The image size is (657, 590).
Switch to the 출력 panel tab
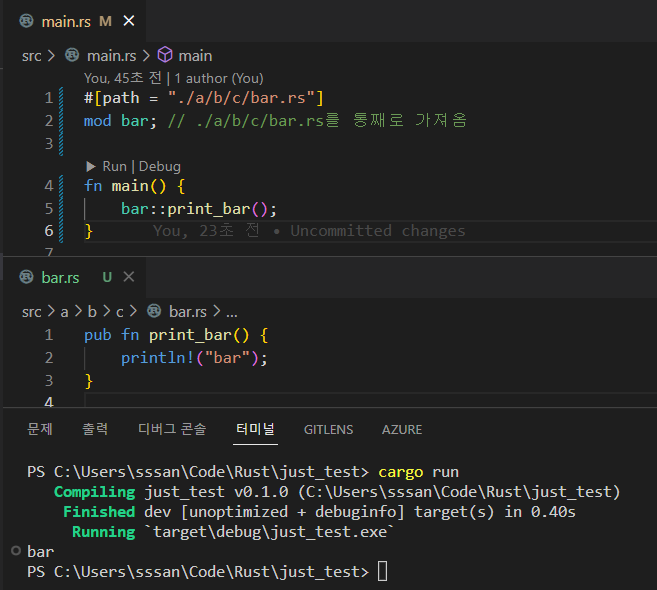pos(95,429)
